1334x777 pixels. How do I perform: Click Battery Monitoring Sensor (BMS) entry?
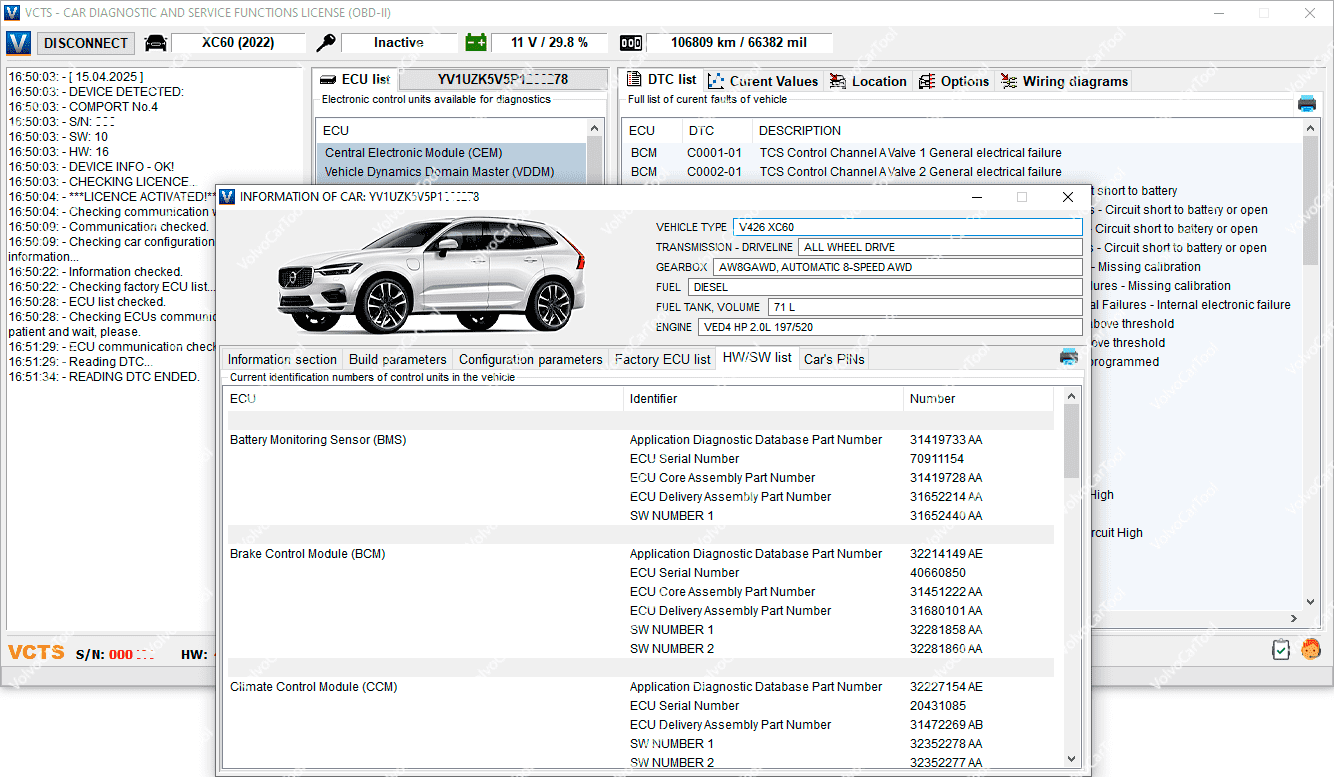click(x=318, y=440)
